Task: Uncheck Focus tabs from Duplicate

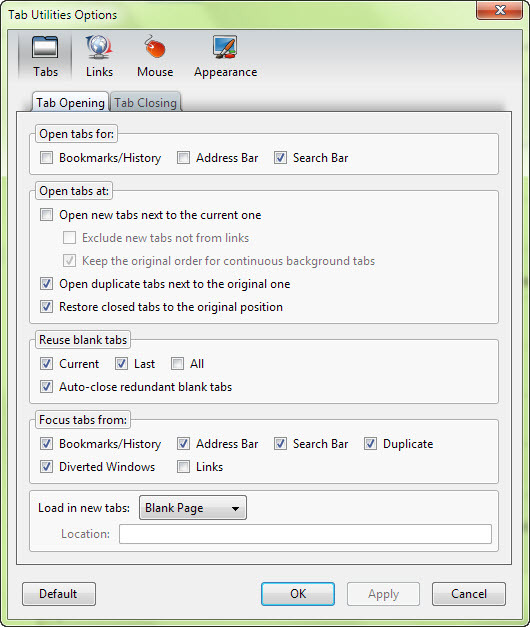Action: tap(370, 443)
